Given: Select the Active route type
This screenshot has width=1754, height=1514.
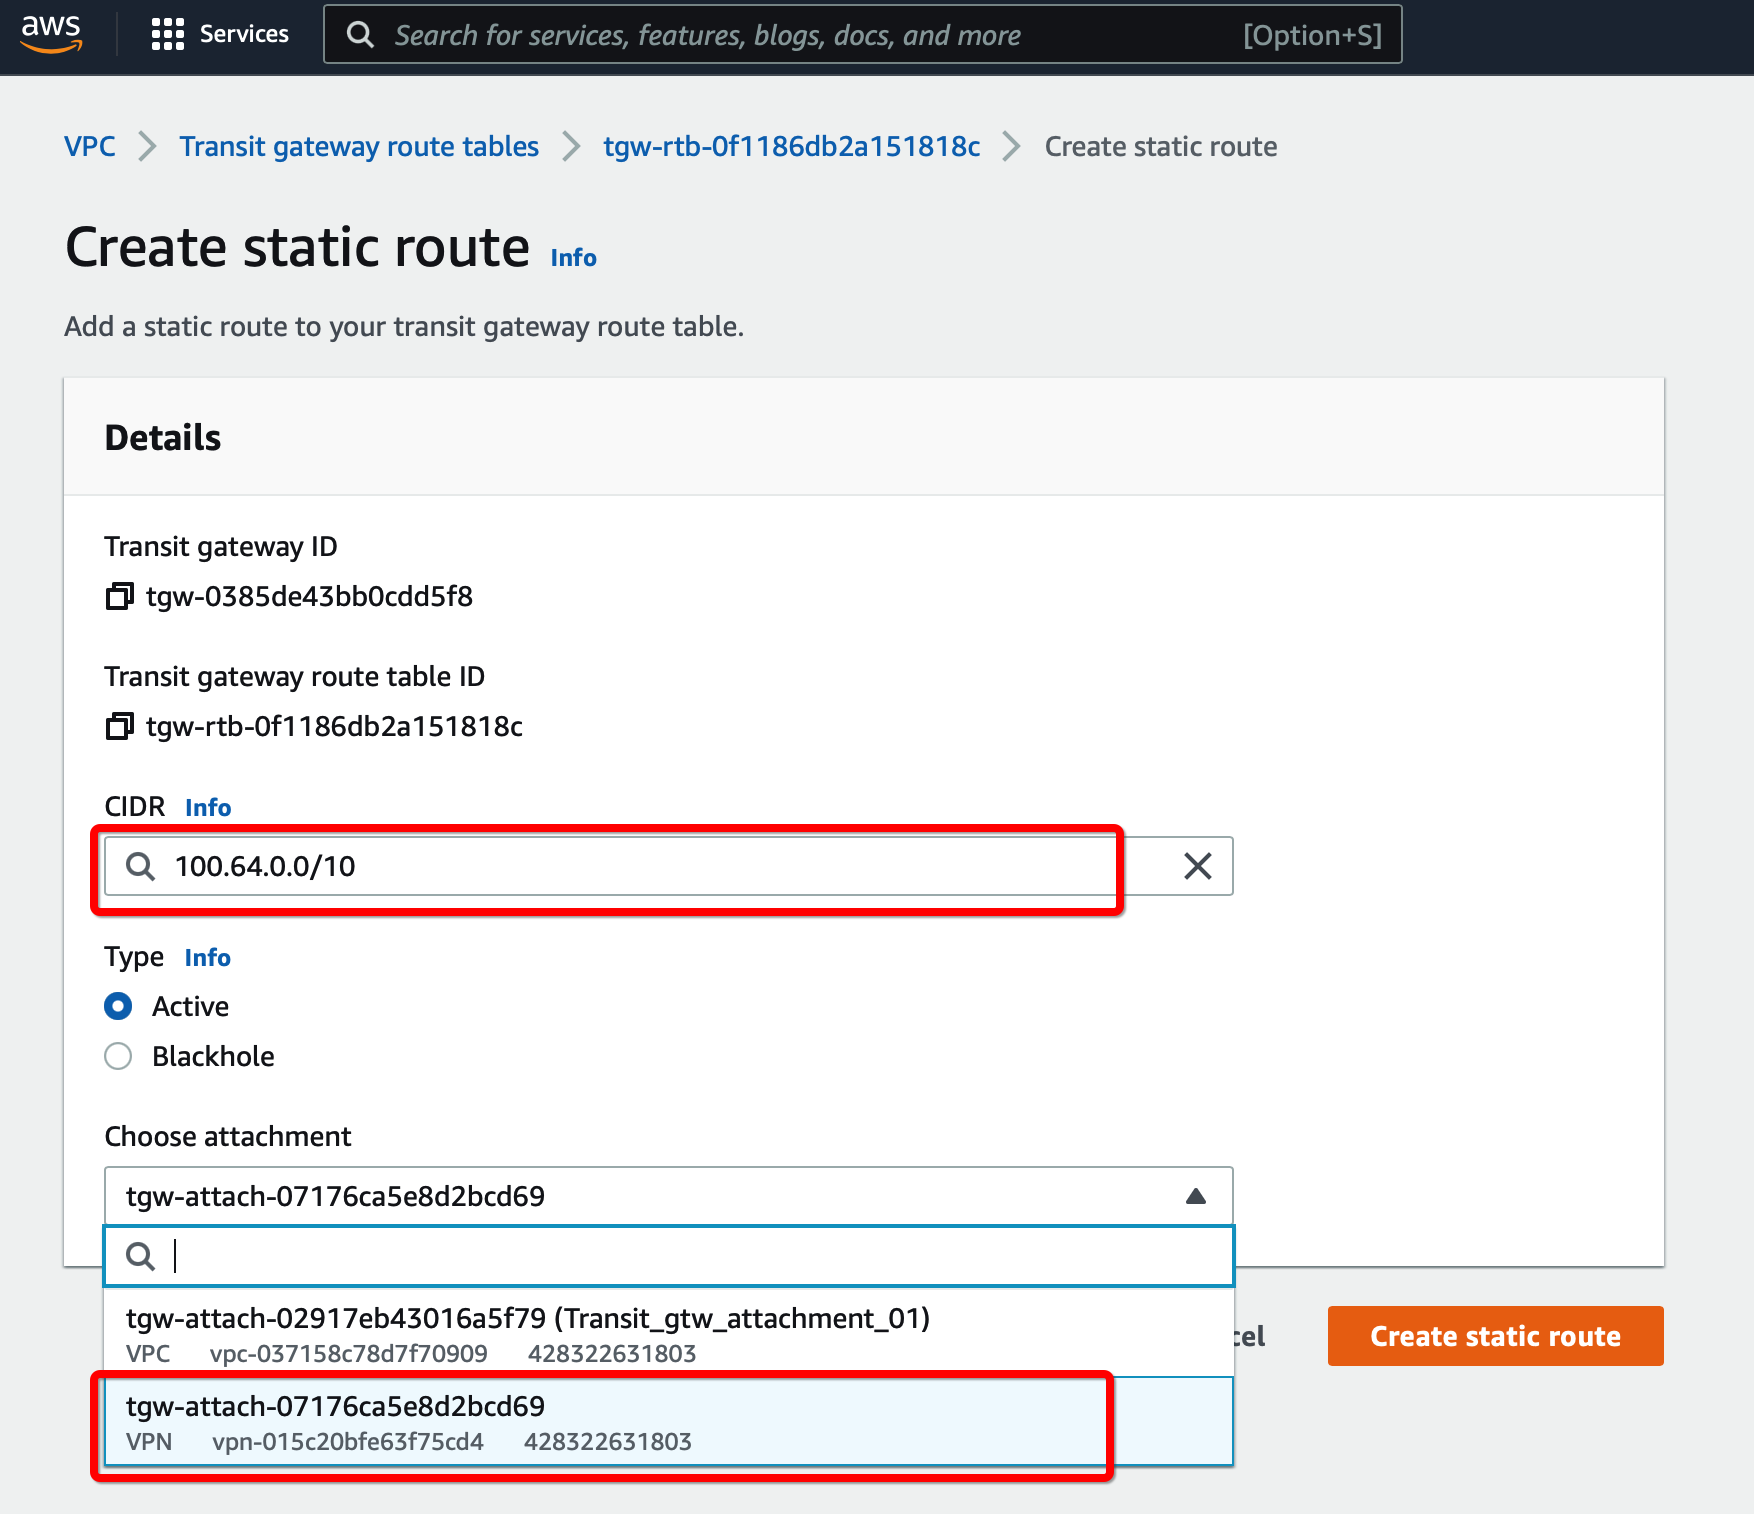Looking at the screenshot, I should tap(118, 1006).
